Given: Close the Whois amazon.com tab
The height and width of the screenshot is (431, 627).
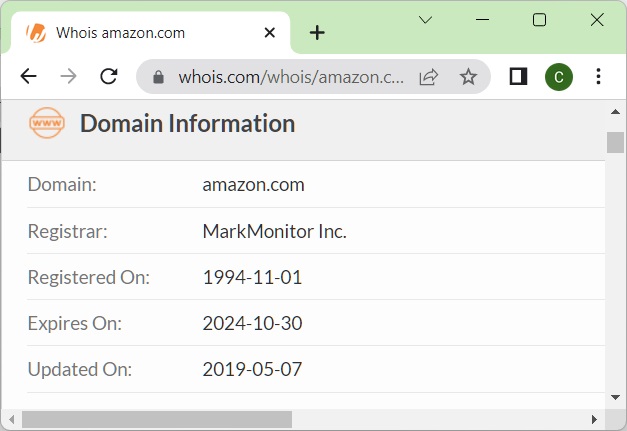Looking at the screenshot, I should pyautogui.click(x=269, y=33).
